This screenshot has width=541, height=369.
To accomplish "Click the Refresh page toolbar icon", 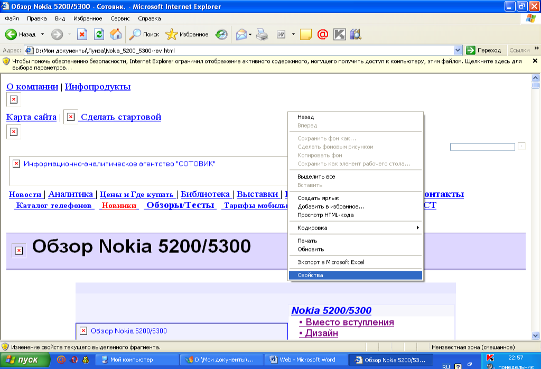I will (x=99, y=34).
